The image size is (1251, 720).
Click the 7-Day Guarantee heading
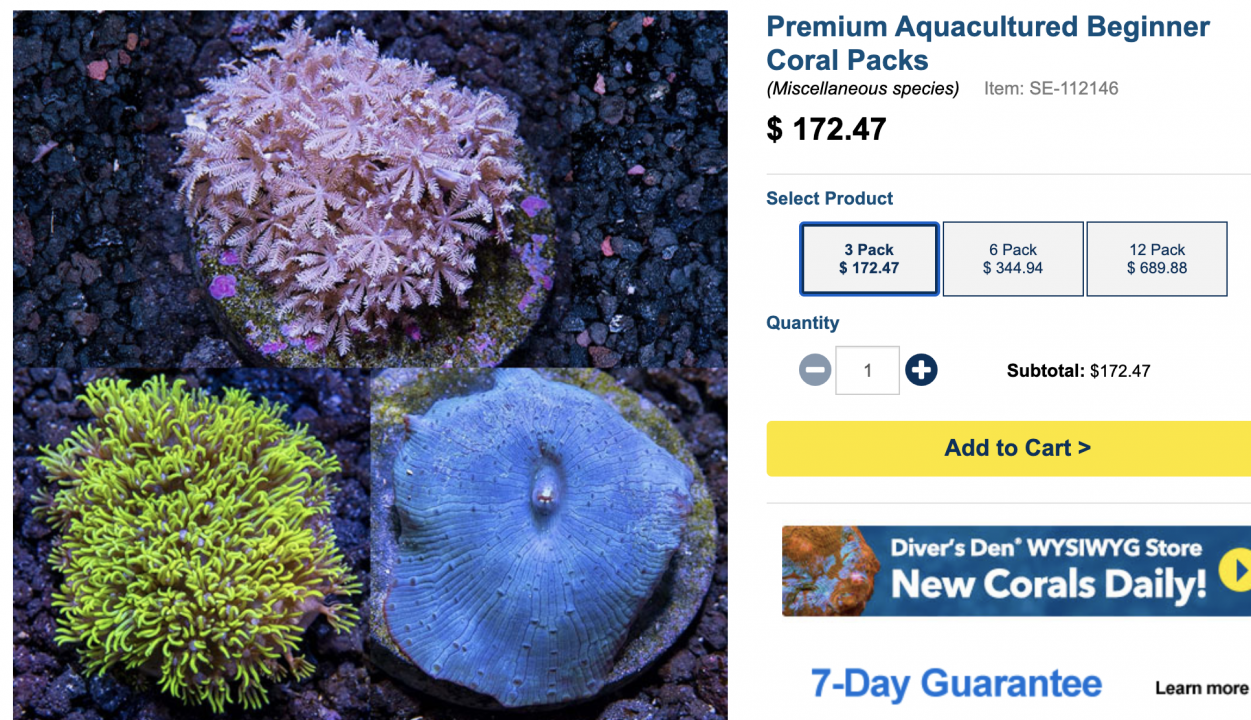coord(956,684)
